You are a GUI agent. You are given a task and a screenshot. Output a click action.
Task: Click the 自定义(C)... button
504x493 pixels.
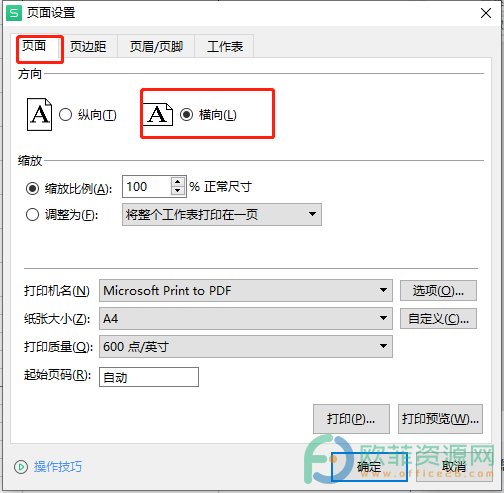[x=438, y=319]
